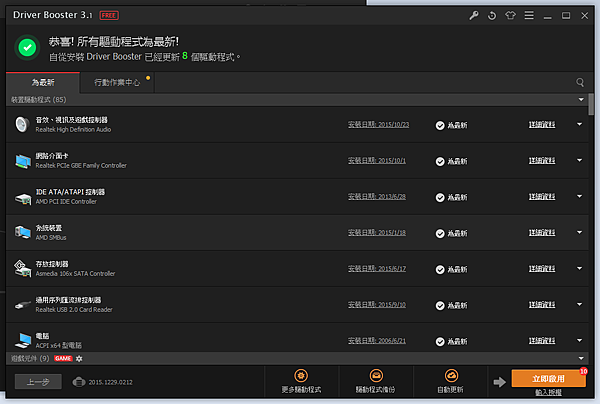
Task: Expand the ACPI x64 row arrow
Action: pyautogui.click(x=579, y=340)
